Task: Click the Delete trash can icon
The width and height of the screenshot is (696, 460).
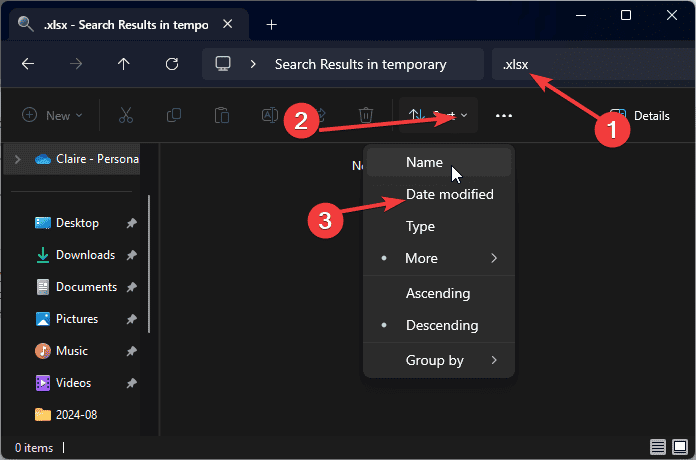Action: pos(366,116)
